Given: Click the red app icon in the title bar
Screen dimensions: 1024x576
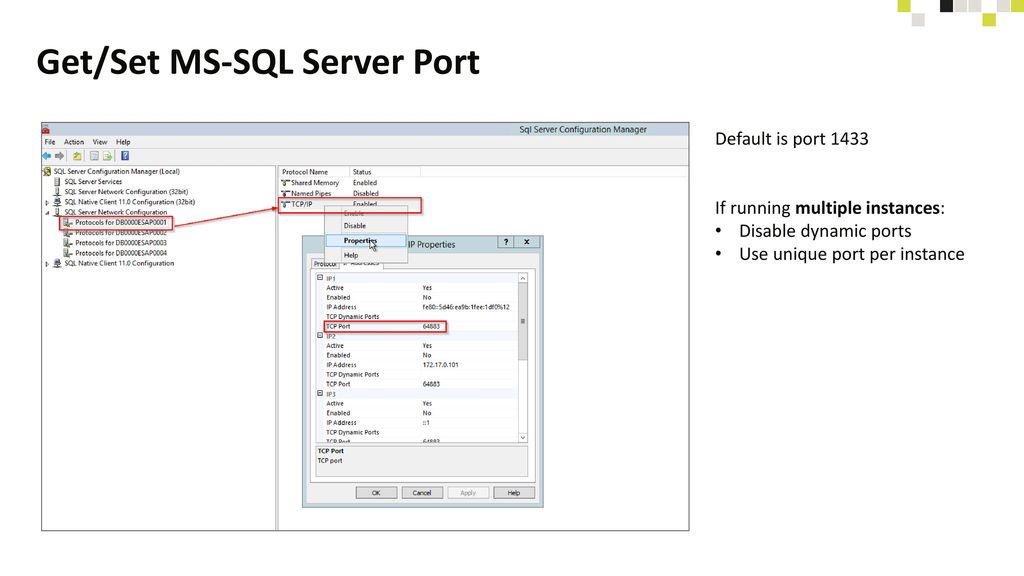Looking at the screenshot, I should [x=46, y=130].
